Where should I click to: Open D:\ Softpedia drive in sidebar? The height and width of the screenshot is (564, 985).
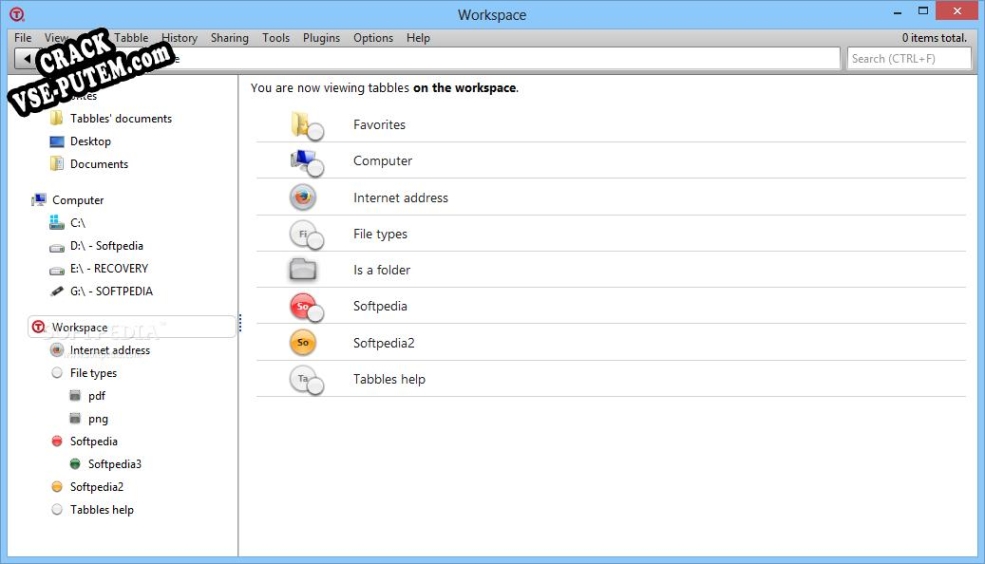[97, 246]
